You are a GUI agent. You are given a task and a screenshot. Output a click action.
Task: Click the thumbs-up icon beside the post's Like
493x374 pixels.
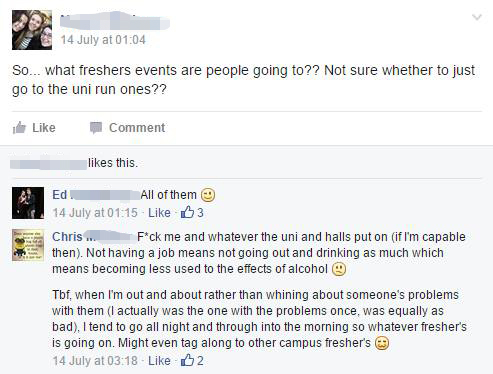[x=19, y=127]
